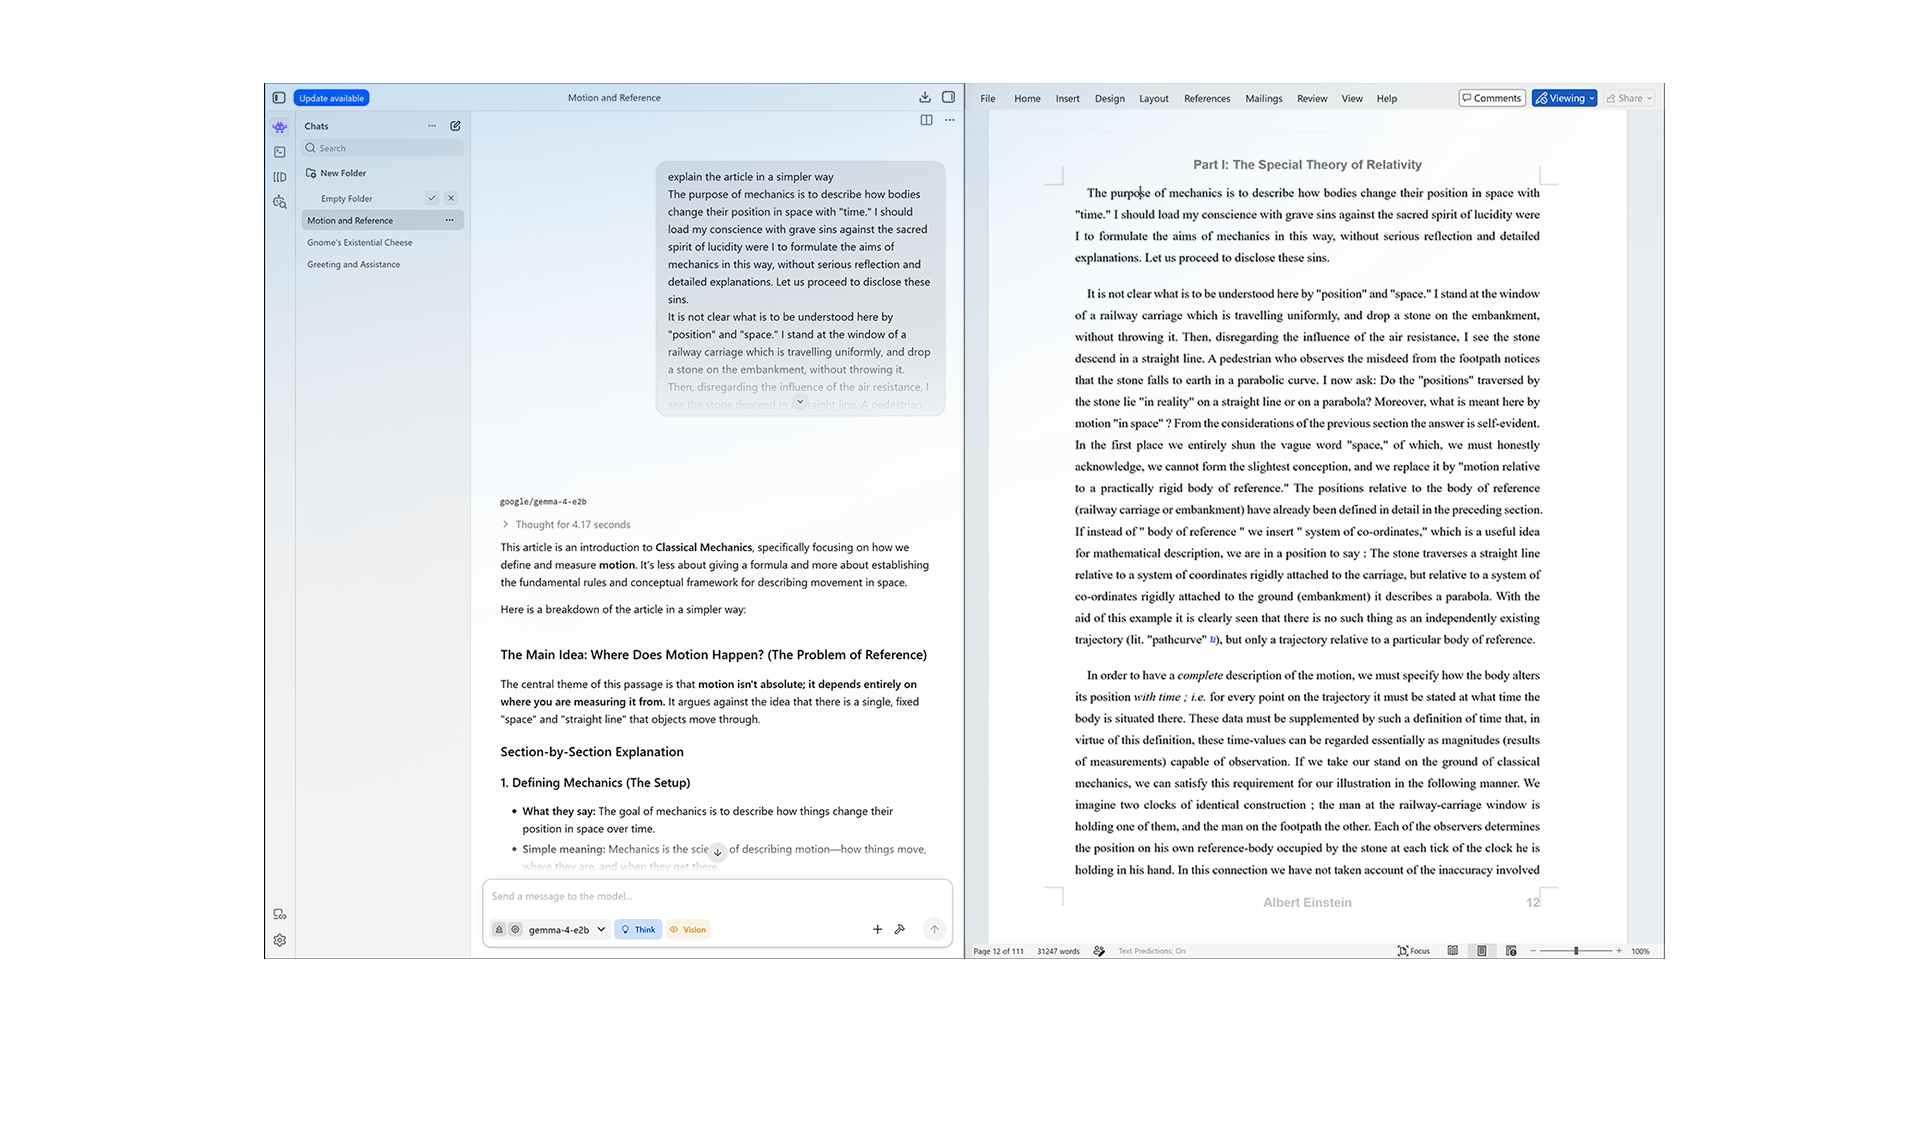Open the spelling proofing icon in Word status bar
Viewport: 1932px width, 1145px height.
[x=1099, y=952]
